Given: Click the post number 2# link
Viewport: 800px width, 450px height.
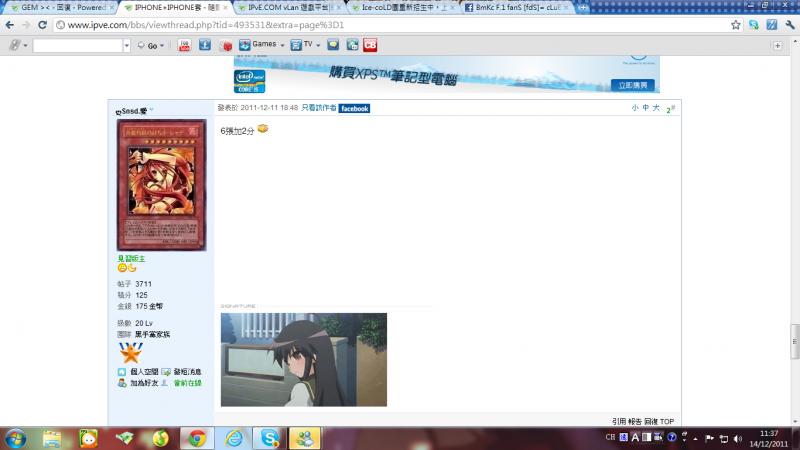Looking at the screenshot, I should [671, 109].
